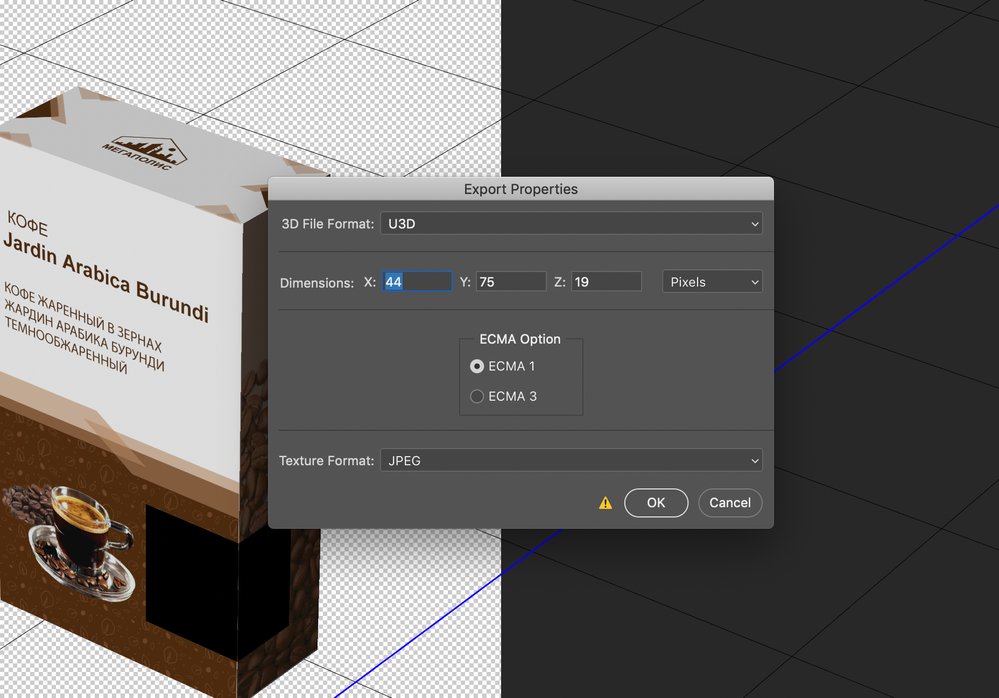Click the Z dimension field showing 19
The width and height of the screenshot is (999, 698).
[x=606, y=281]
